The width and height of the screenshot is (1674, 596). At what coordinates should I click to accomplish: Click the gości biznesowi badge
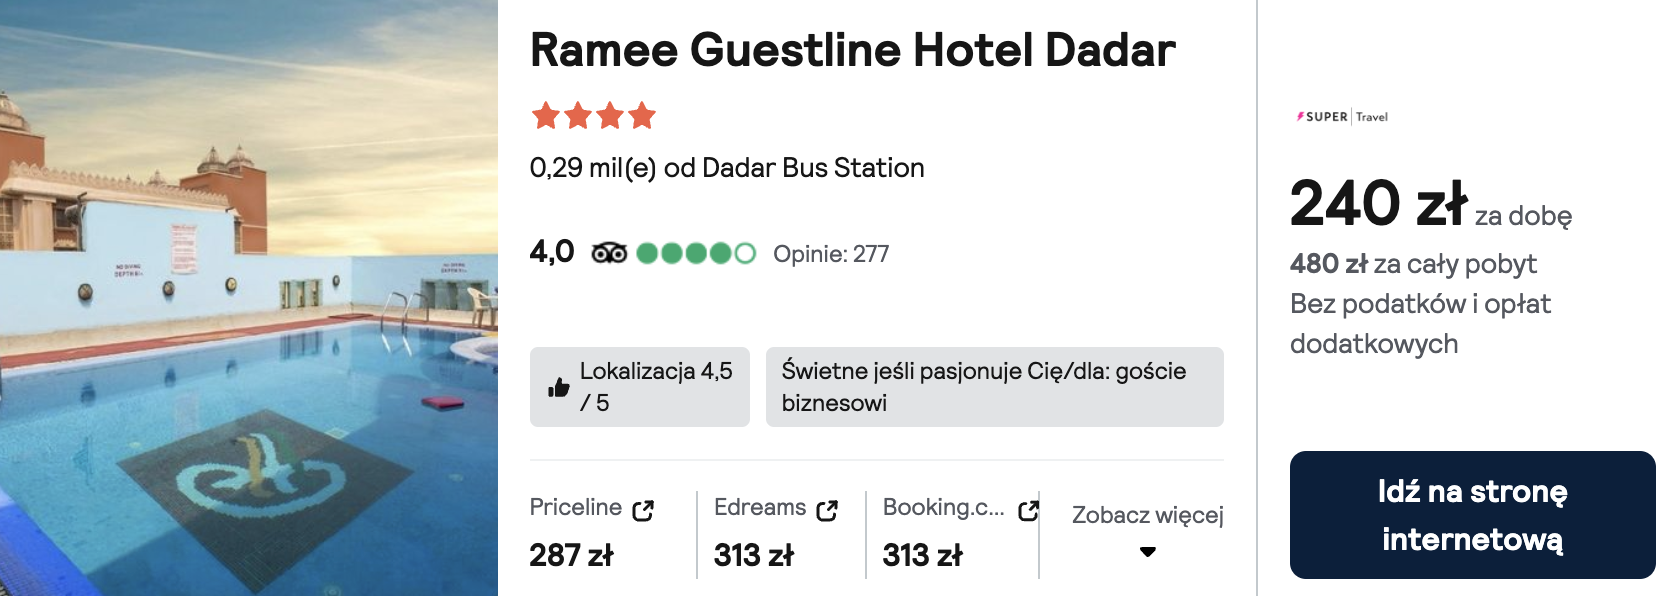[x=995, y=387]
